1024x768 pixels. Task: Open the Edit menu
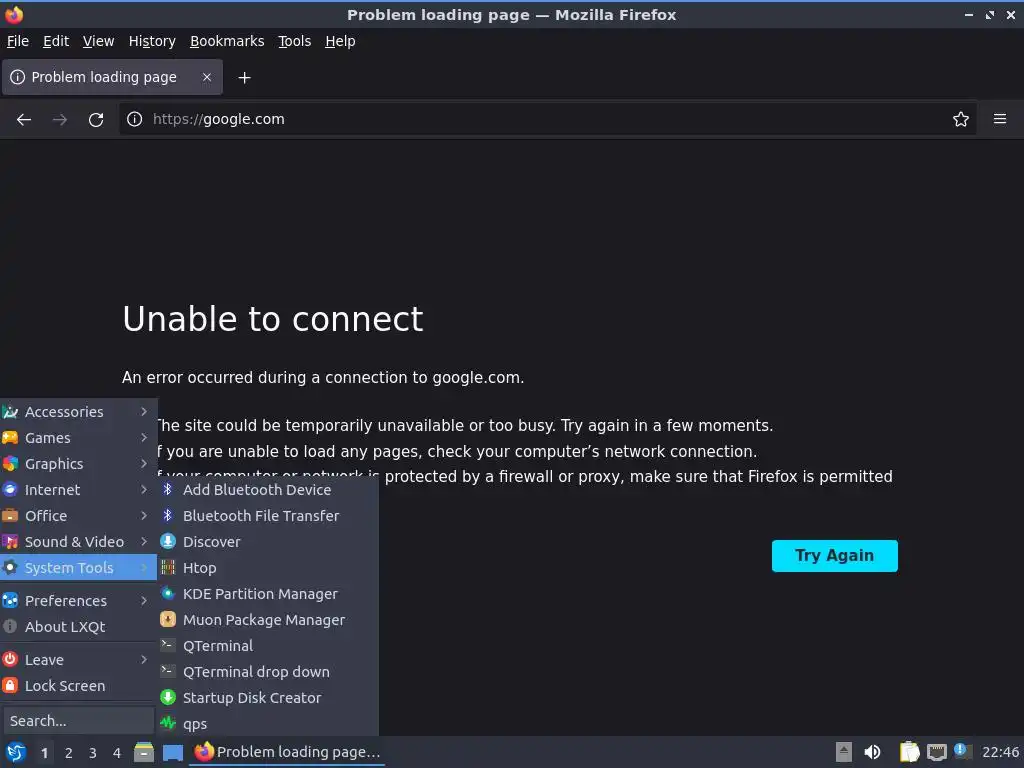[56, 41]
